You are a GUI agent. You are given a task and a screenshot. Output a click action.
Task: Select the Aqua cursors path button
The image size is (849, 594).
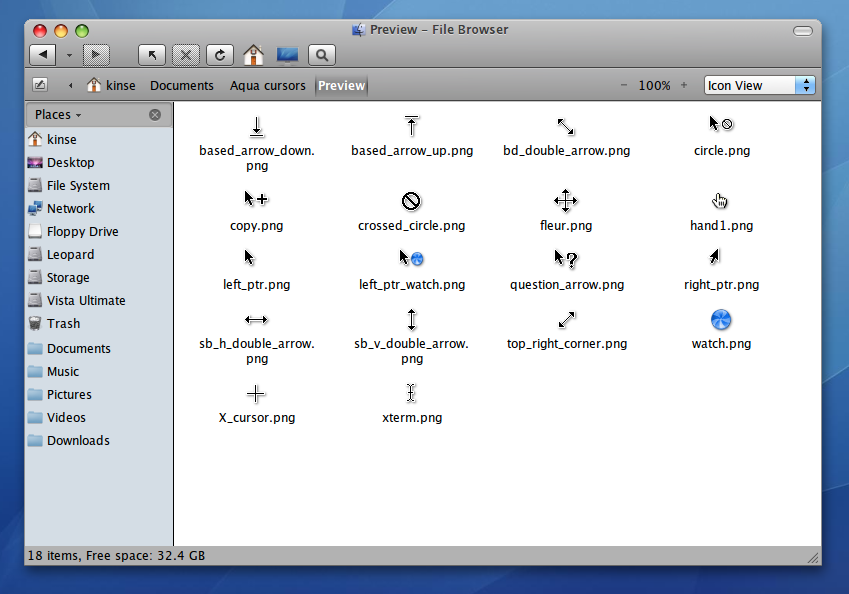click(267, 85)
